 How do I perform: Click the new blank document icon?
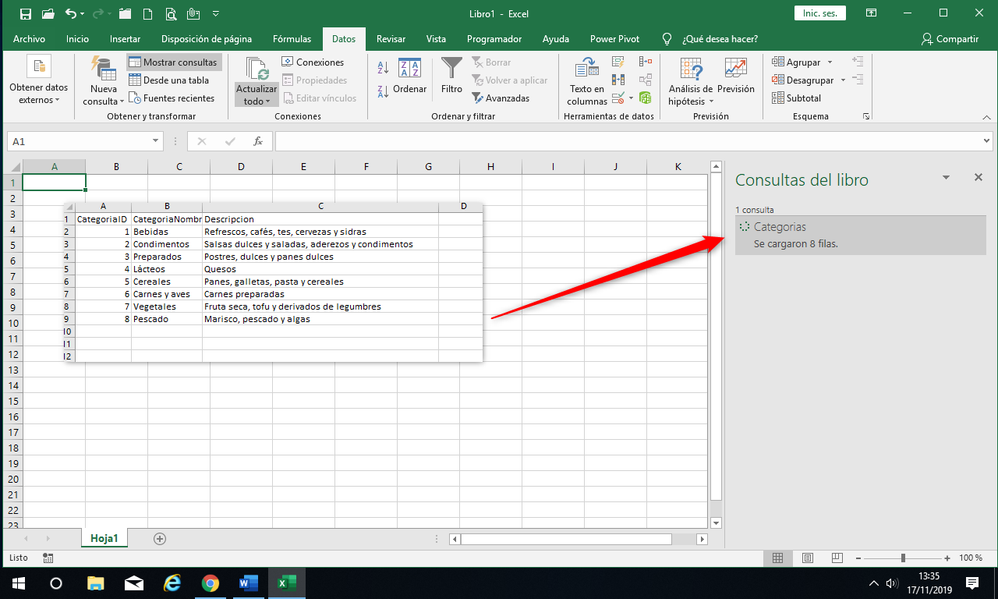[x=148, y=13]
